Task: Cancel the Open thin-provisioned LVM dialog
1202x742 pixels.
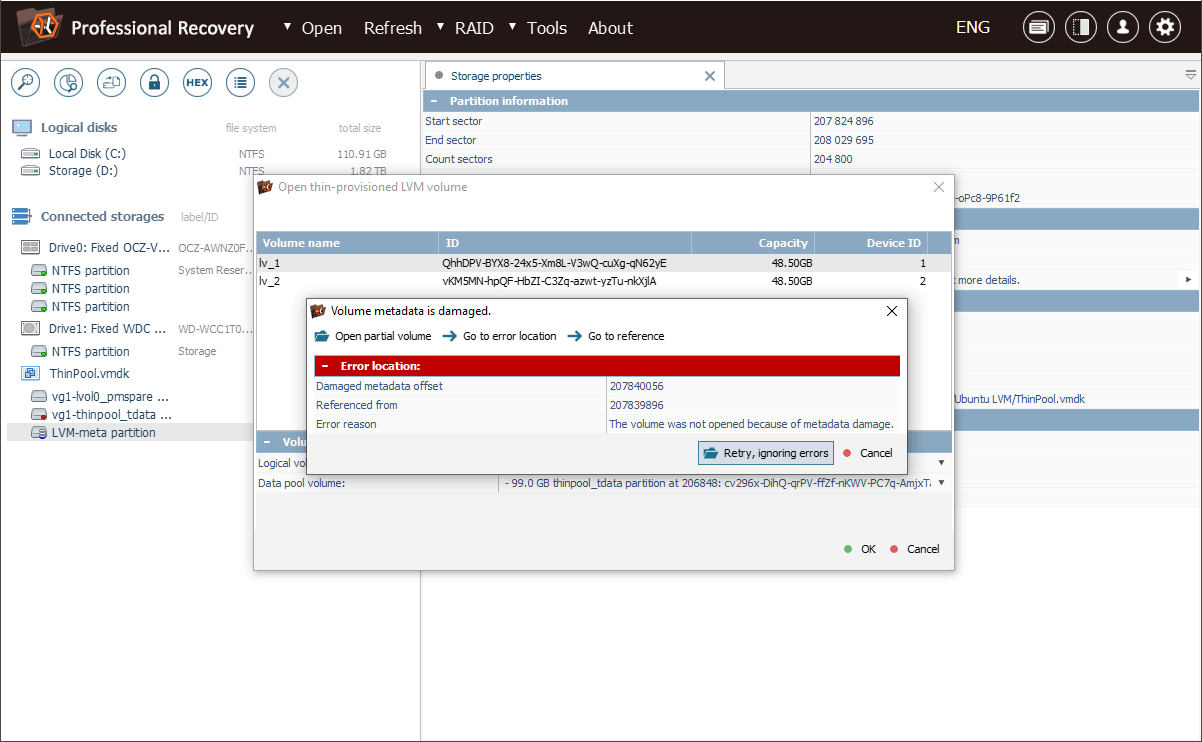Action: coord(915,549)
